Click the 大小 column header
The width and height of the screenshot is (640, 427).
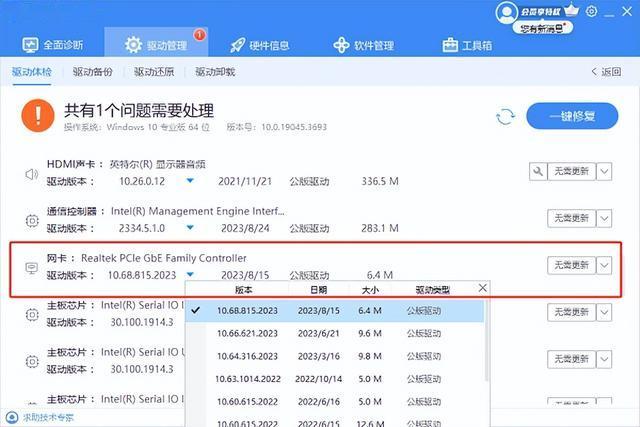[370, 290]
